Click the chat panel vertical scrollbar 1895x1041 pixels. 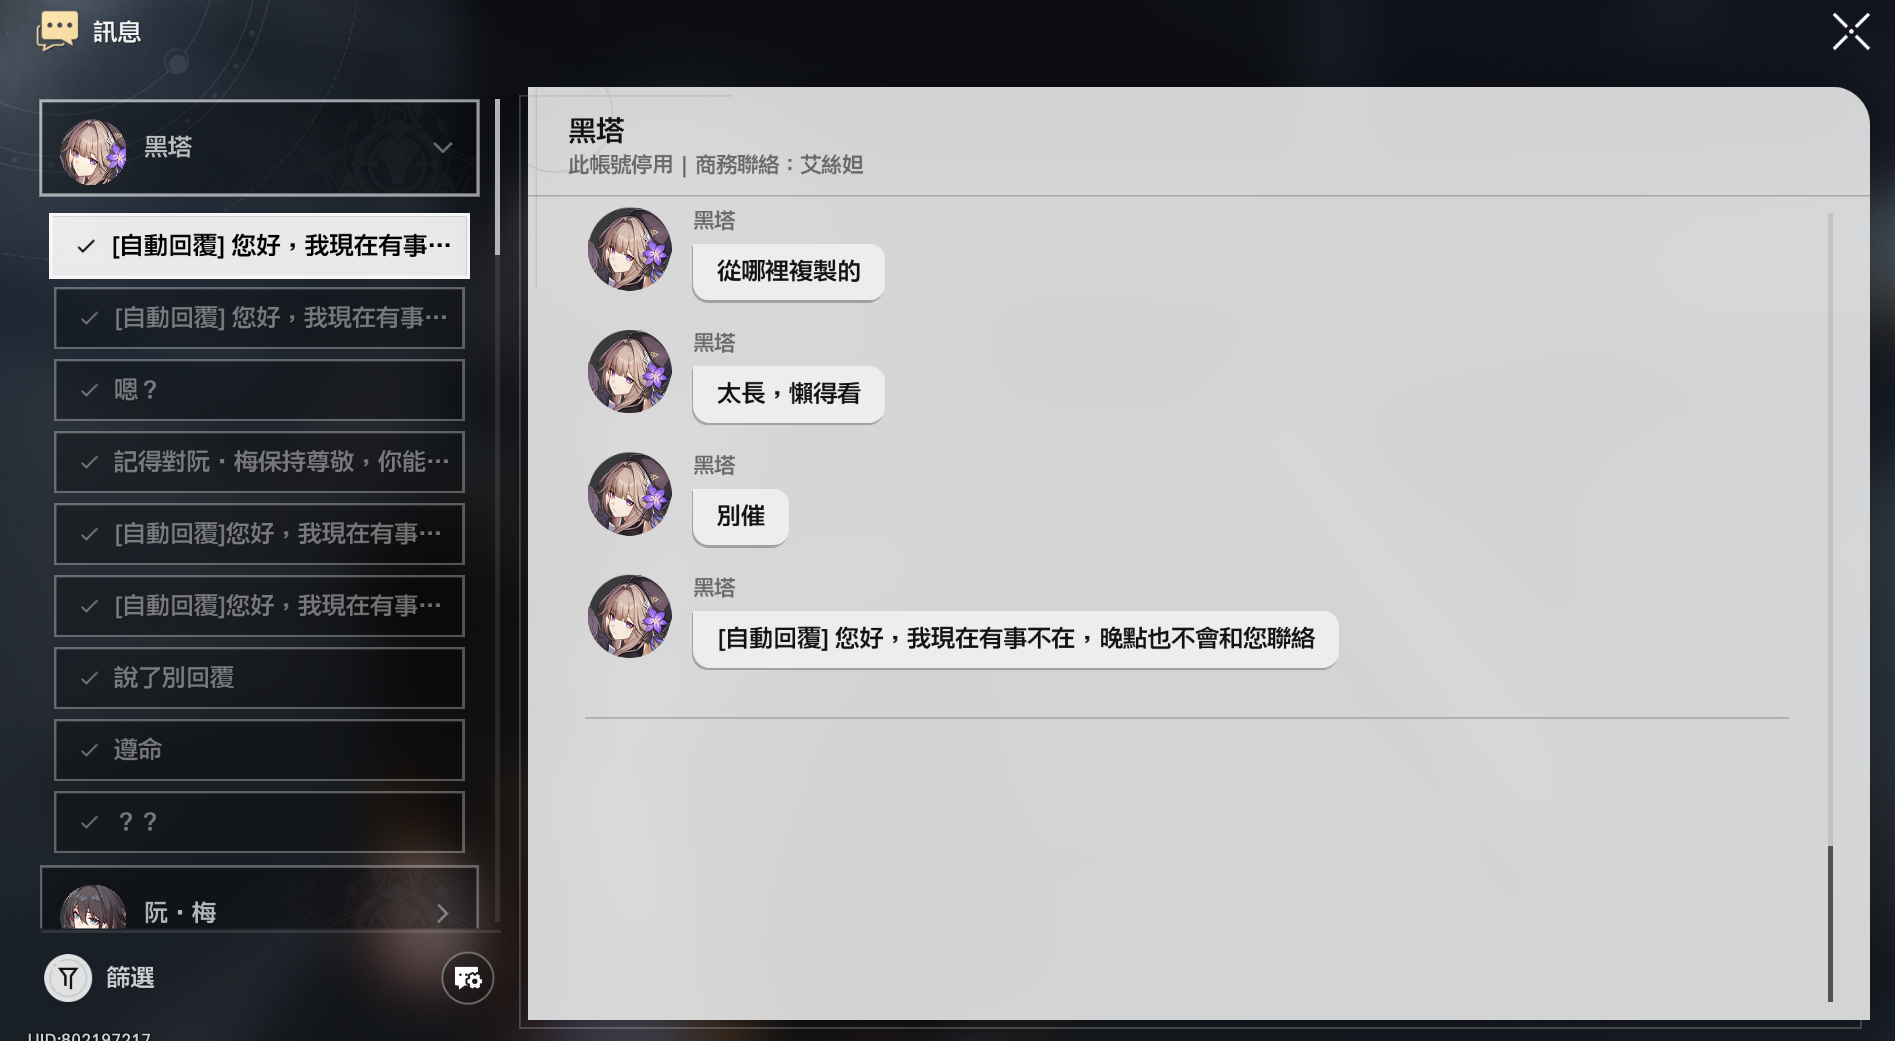[x=1830, y=606]
